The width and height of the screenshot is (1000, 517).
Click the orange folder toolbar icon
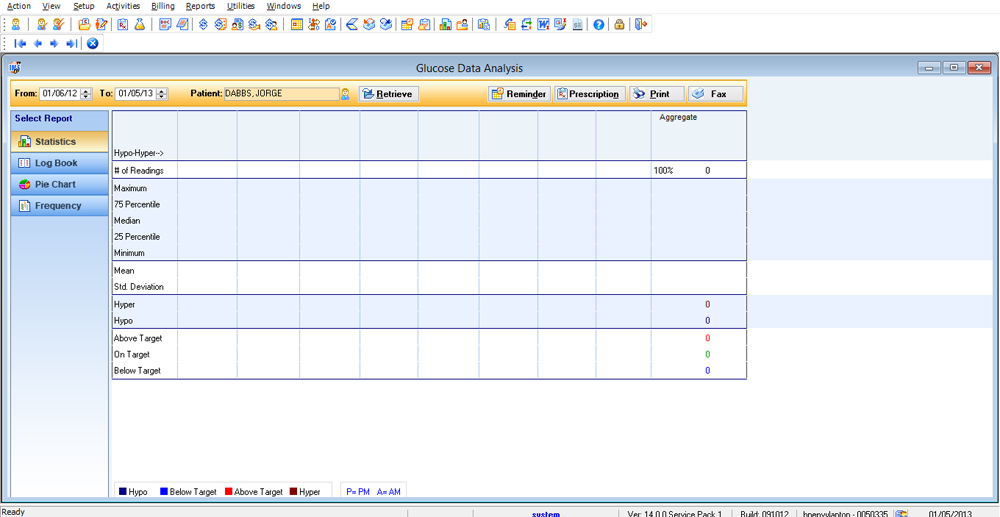[84, 24]
